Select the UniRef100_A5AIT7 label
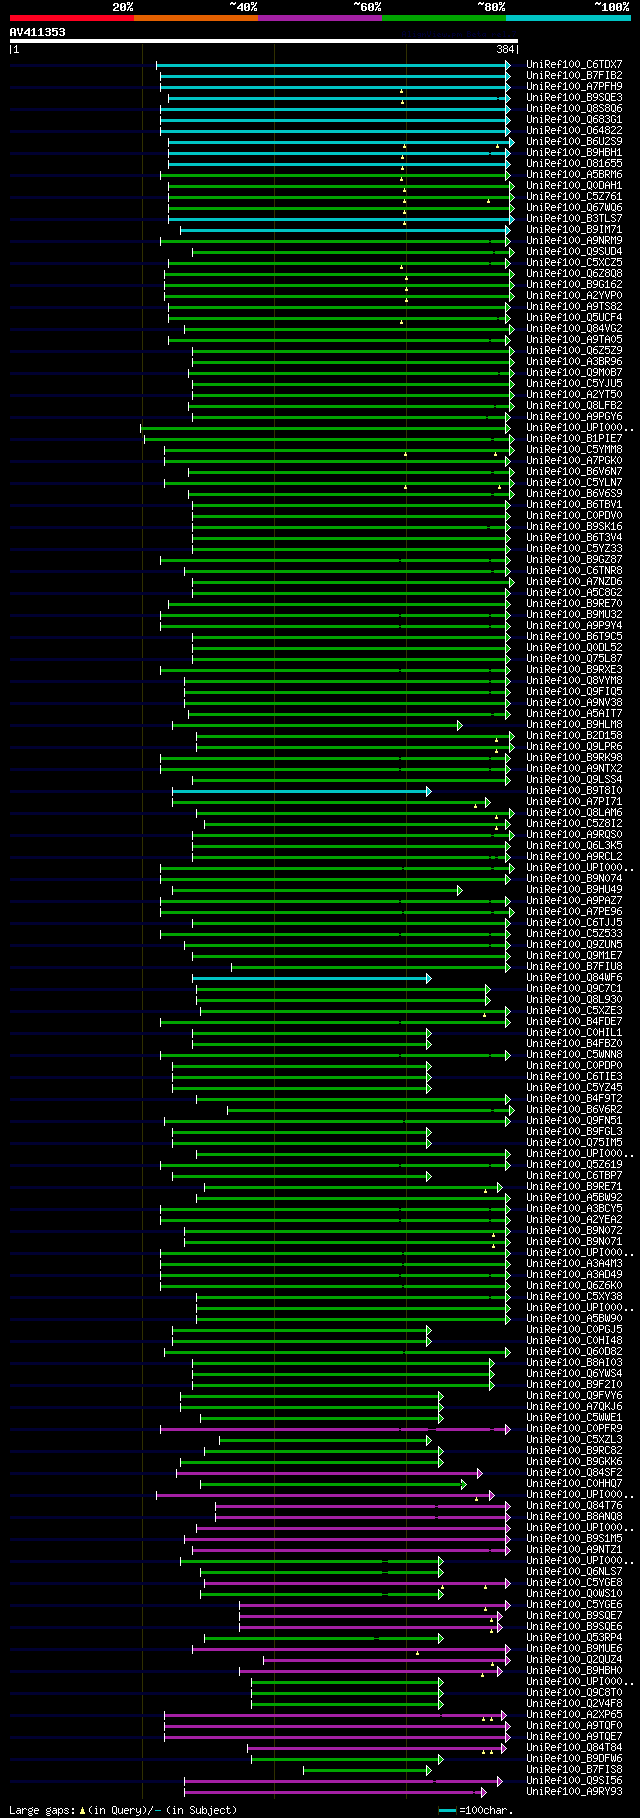 [x=574, y=714]
